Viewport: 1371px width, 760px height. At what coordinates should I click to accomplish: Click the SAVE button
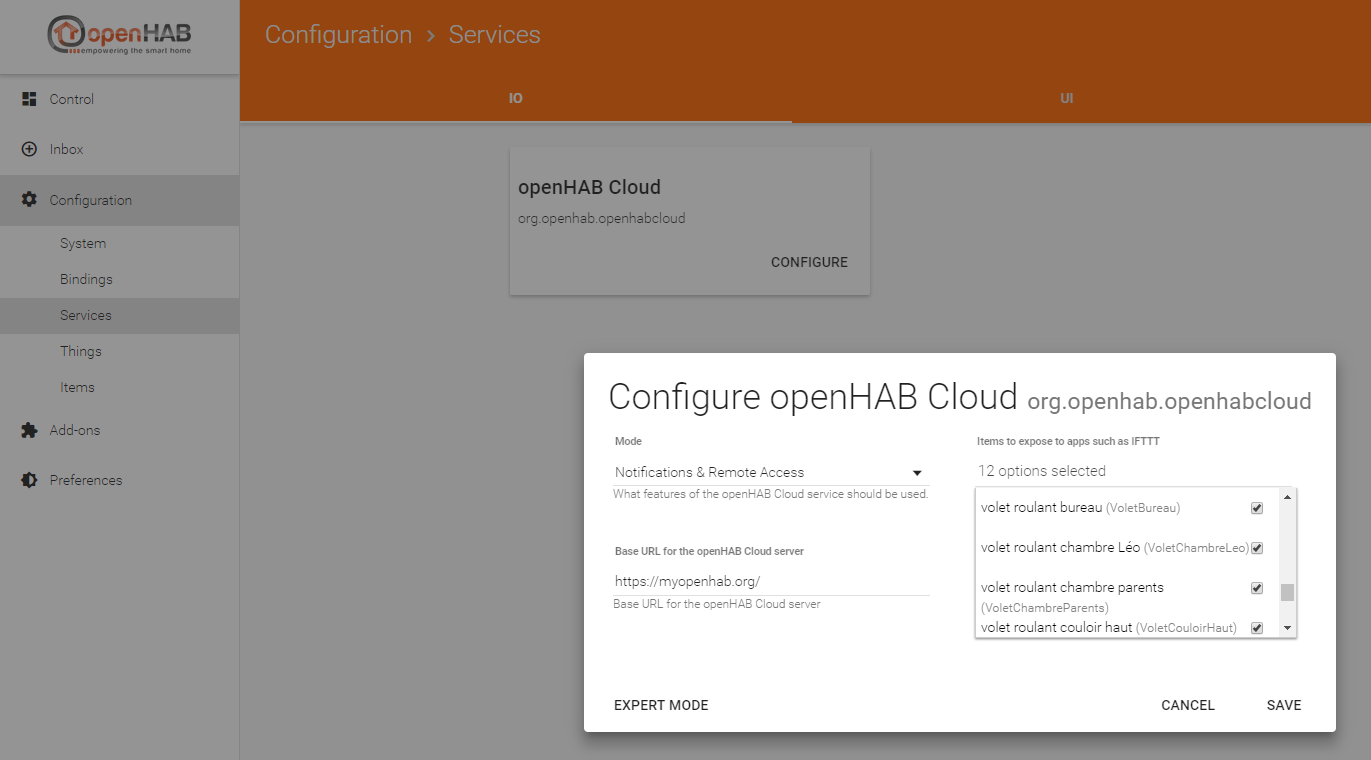tap(1284, 705)
